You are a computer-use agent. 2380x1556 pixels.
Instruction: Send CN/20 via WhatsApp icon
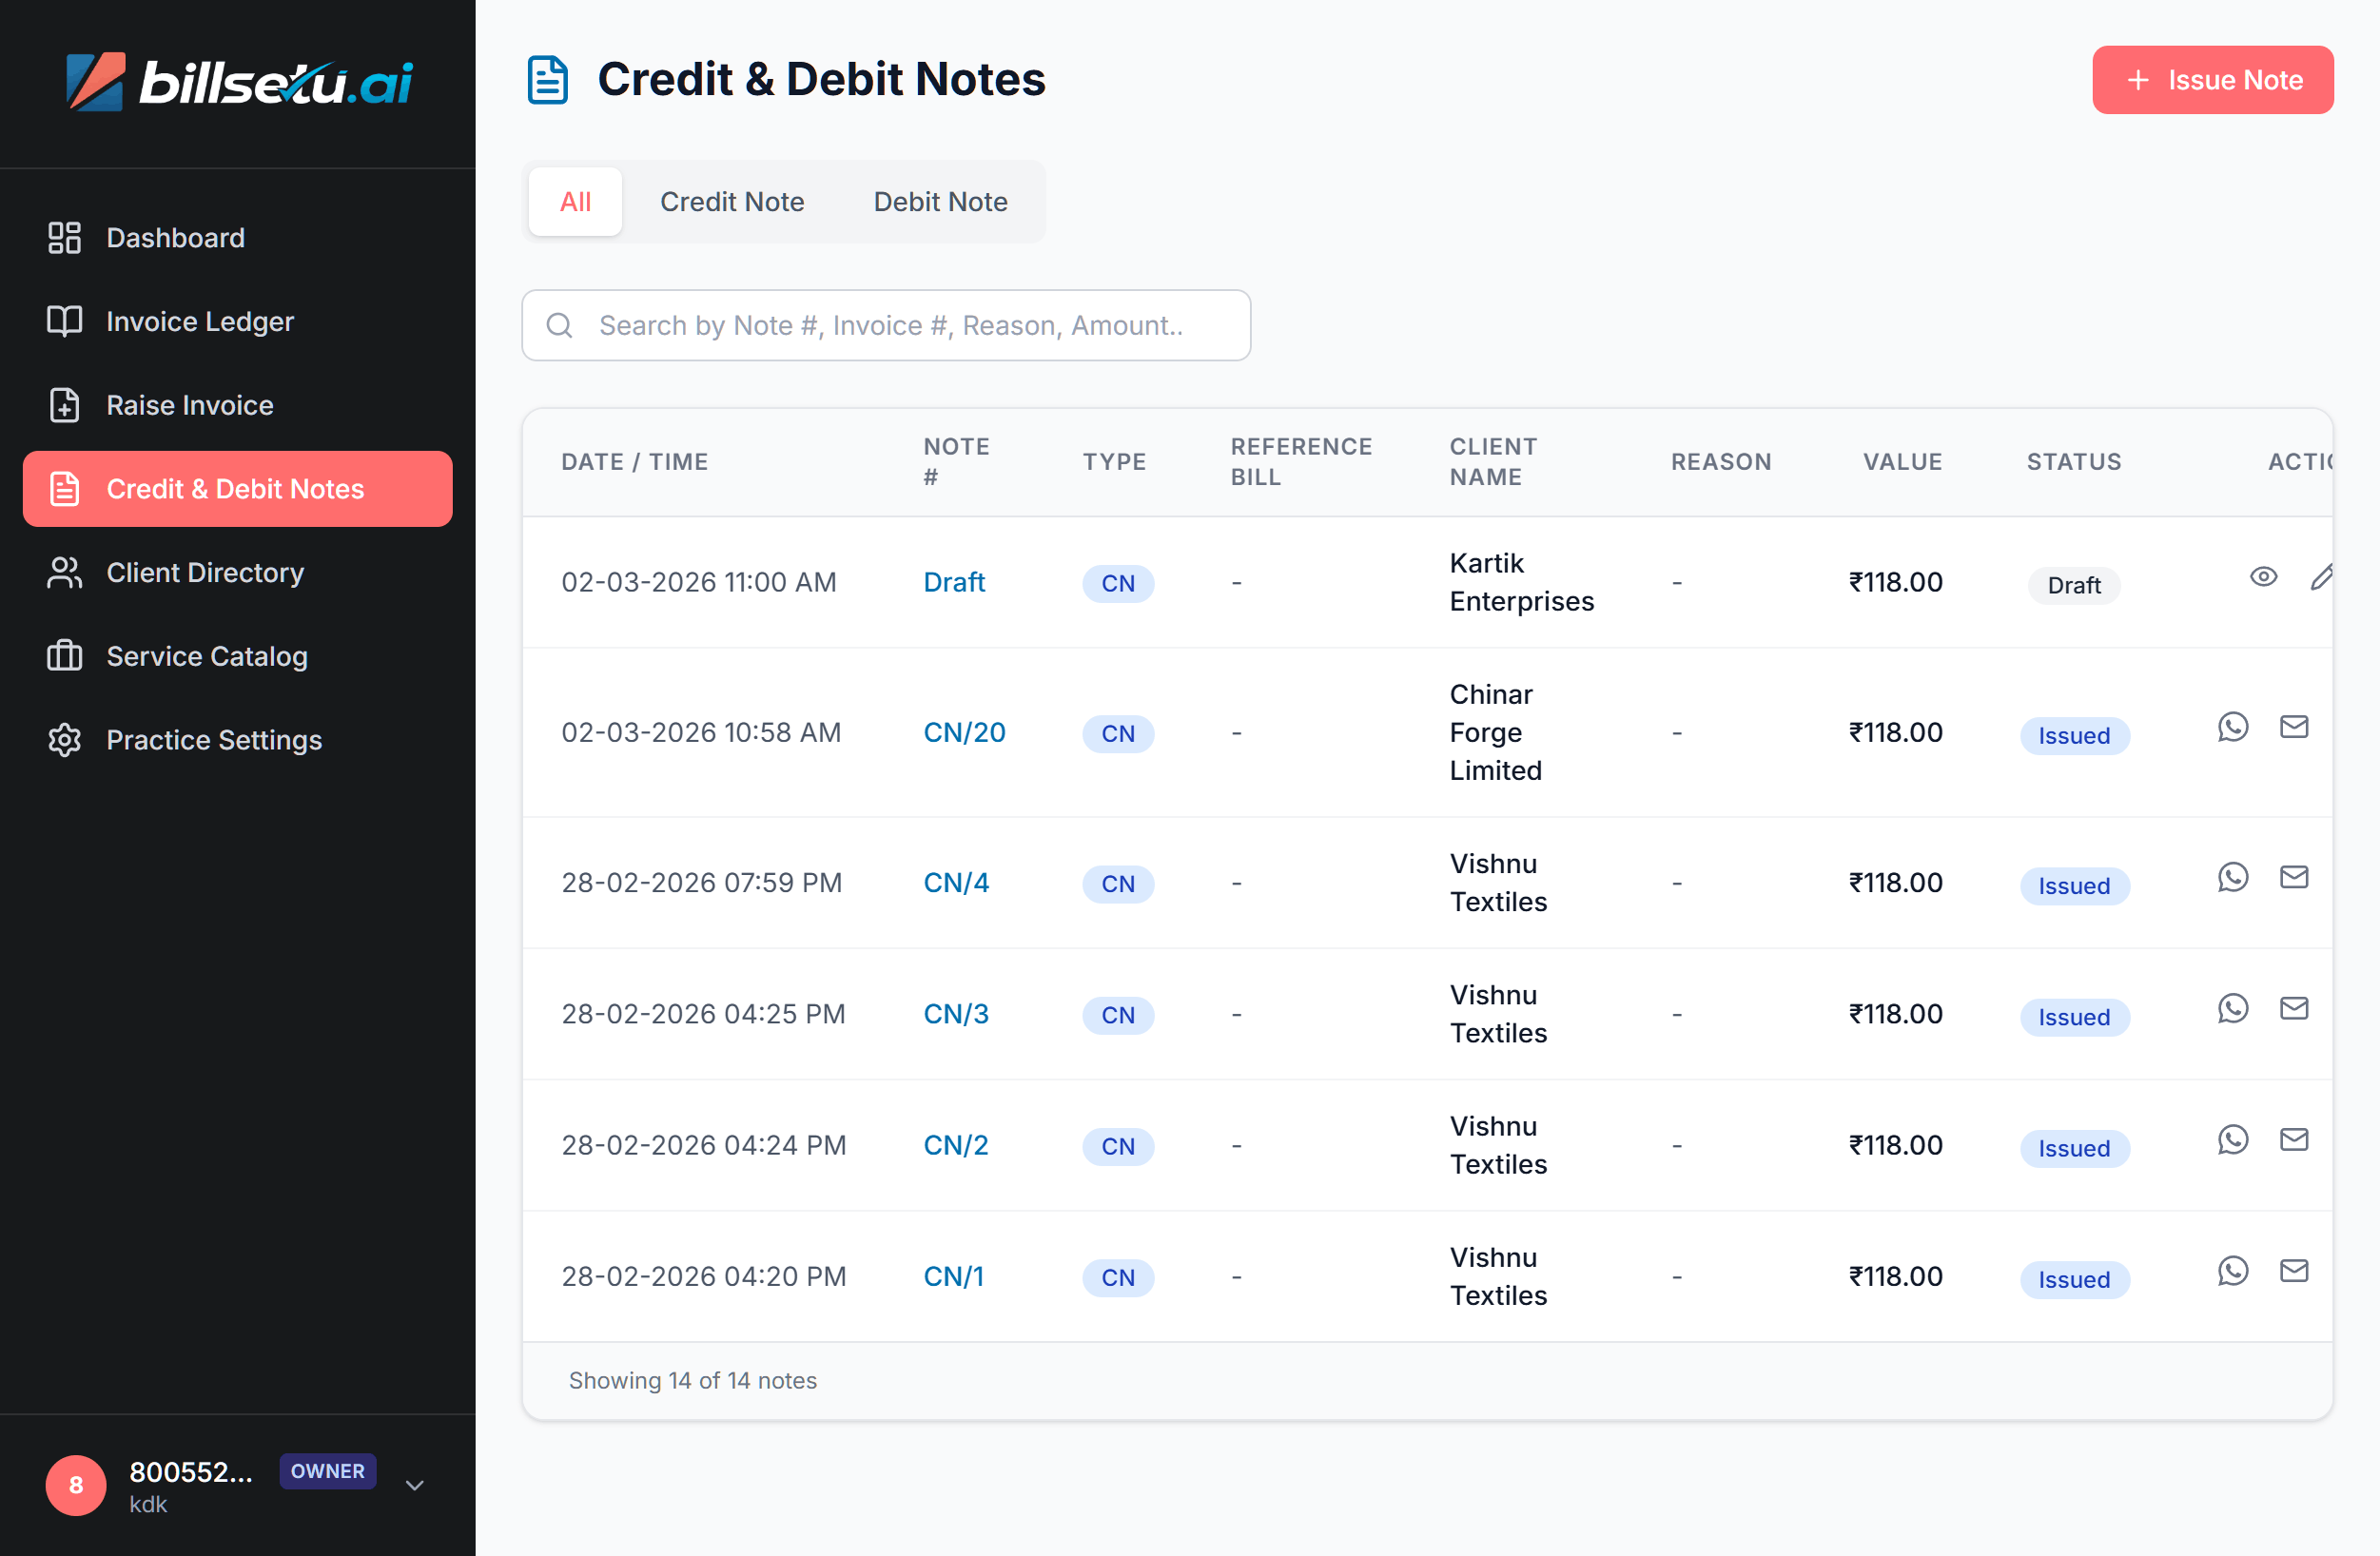2234,727
